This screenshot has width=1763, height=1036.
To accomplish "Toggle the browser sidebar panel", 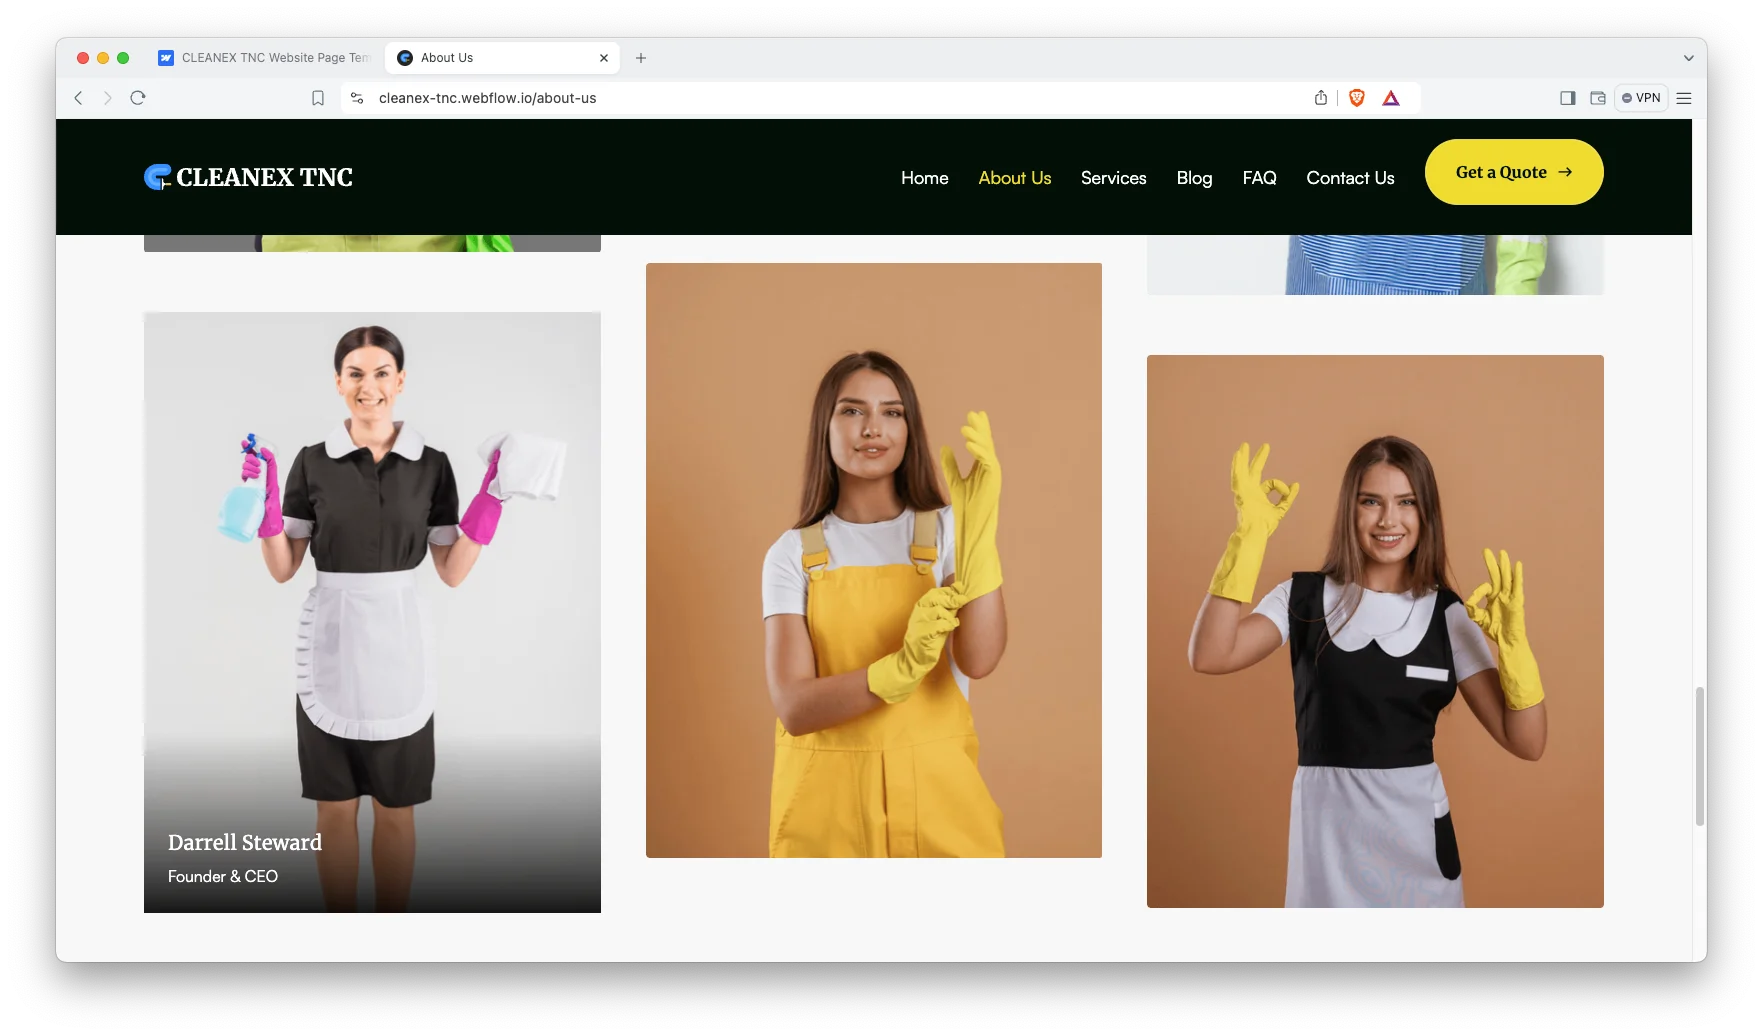I will coord(1568,98).
